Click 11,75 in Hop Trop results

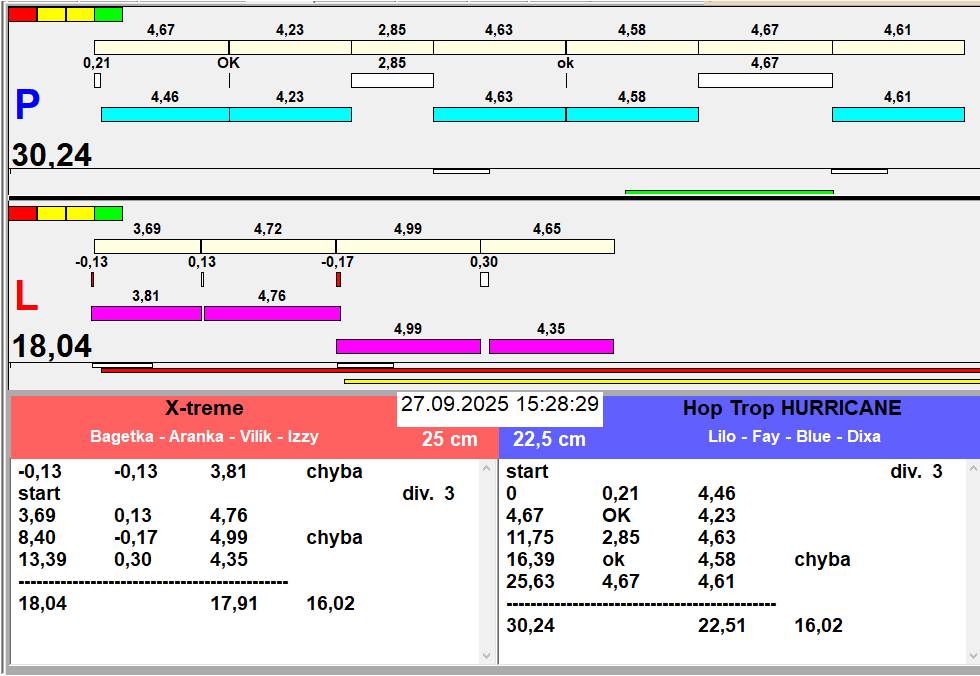point(530,537)
